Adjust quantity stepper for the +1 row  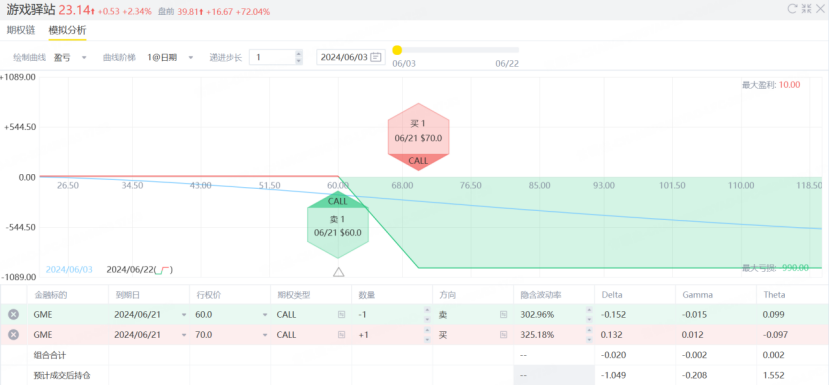pos(427,335)
